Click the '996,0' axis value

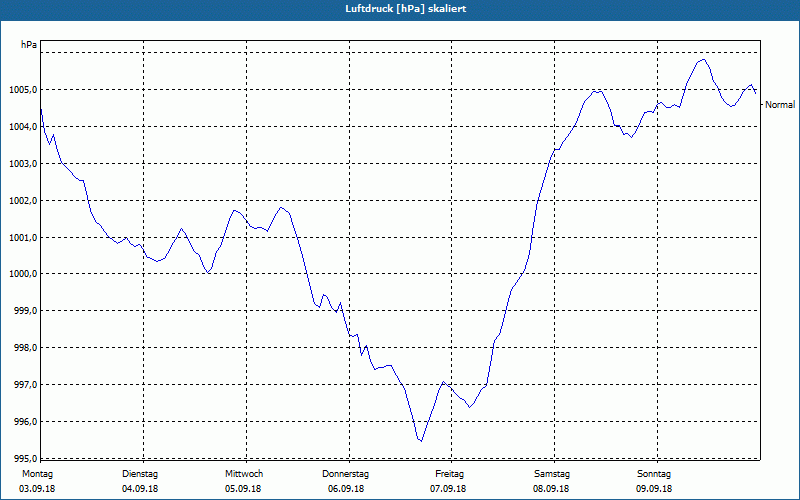[26, 422]
